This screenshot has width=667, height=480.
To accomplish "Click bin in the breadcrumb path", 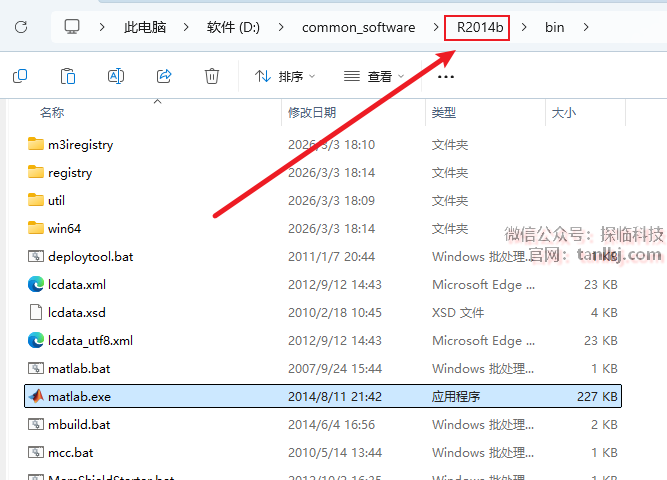I will tap(555, 27).
